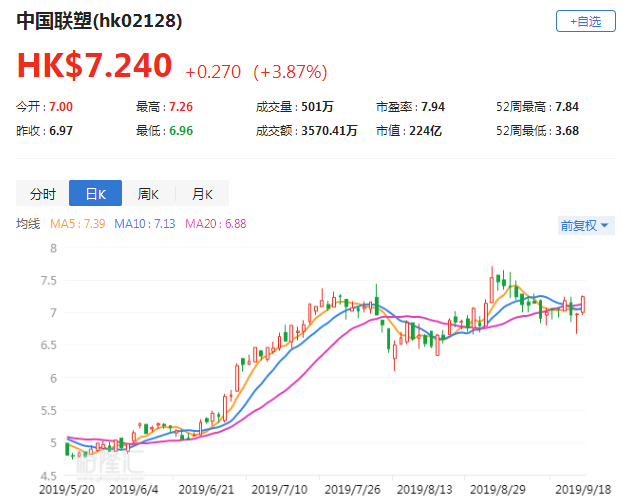Open the 周K weekly chart tab
The image size is (622, 501).
(148, 193)
